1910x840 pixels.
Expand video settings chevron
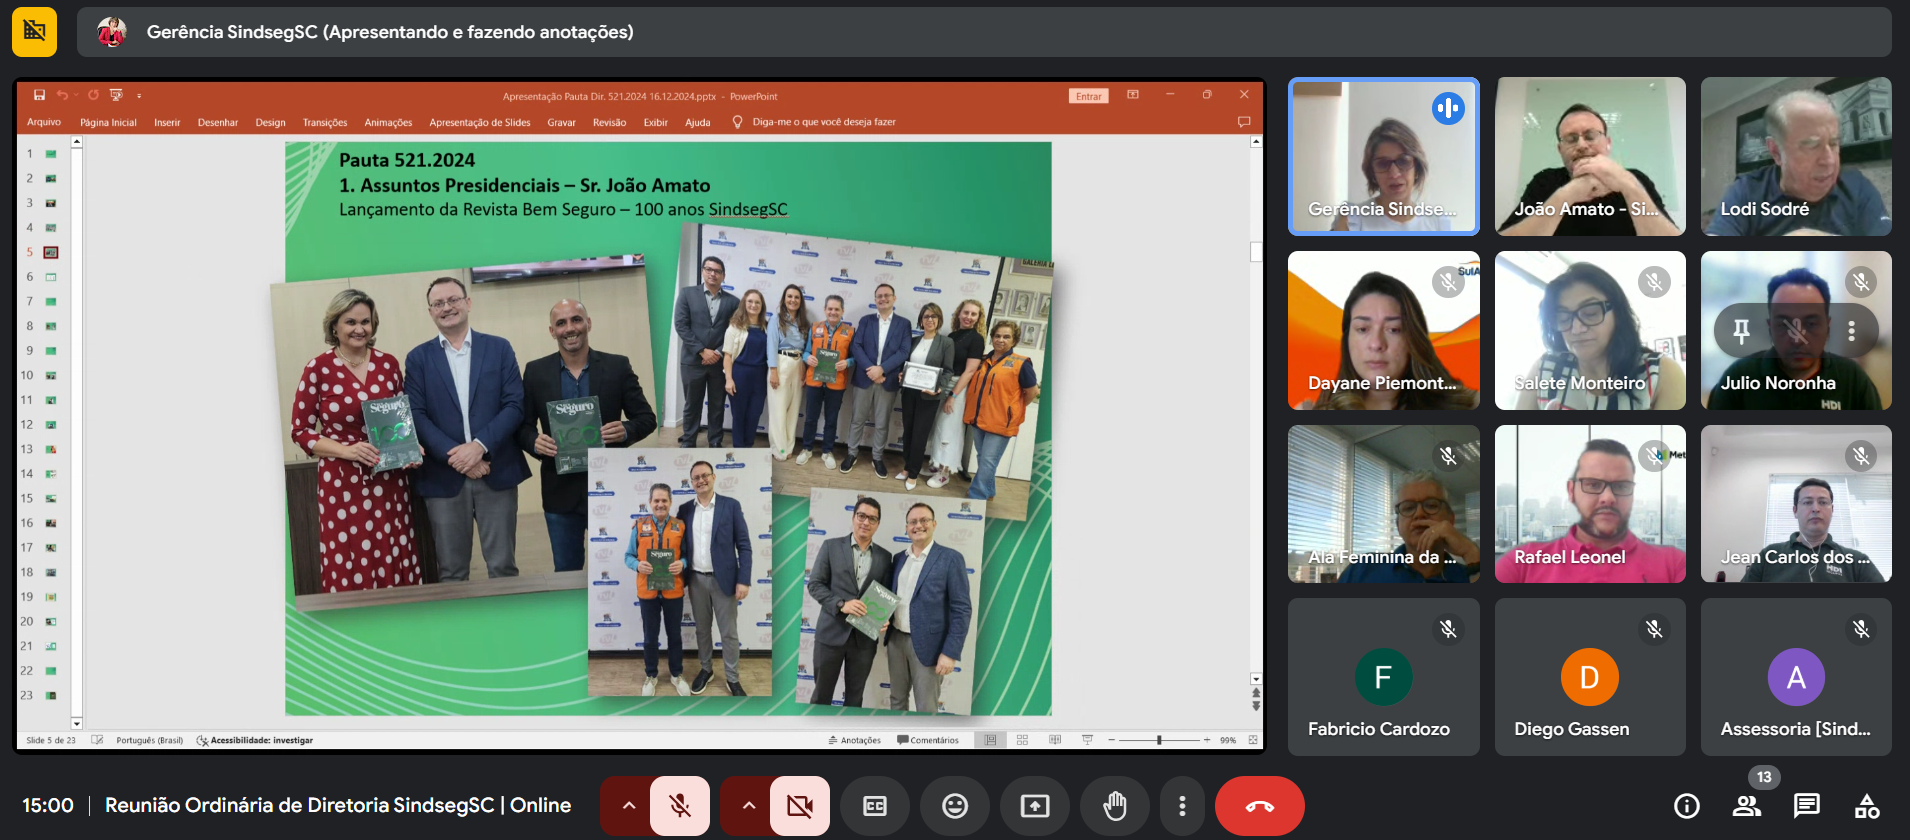[x=748, y=806]
